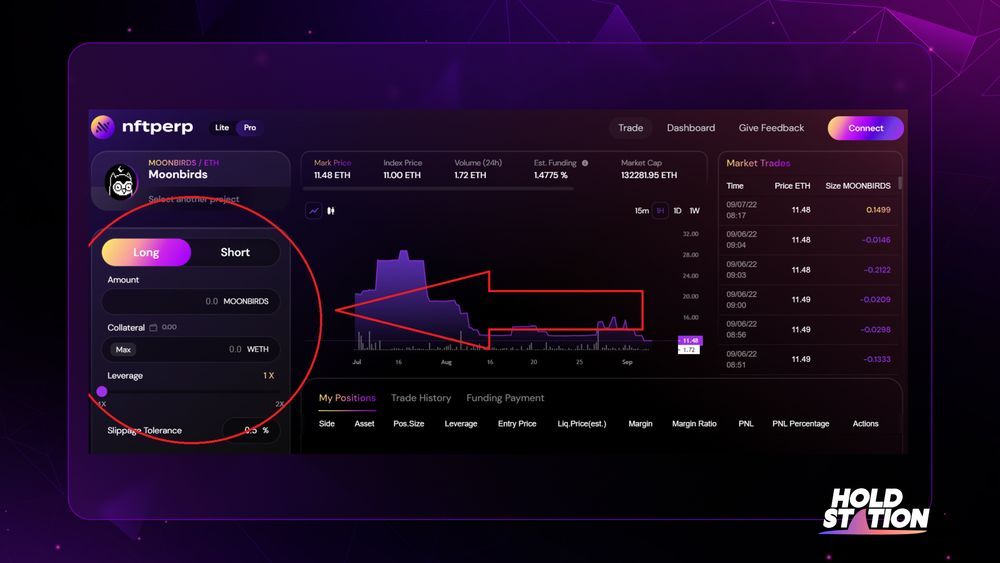Click trade size -0.0146
The height and width of the screenshot is (563, 1000).
tap(876, 240)
